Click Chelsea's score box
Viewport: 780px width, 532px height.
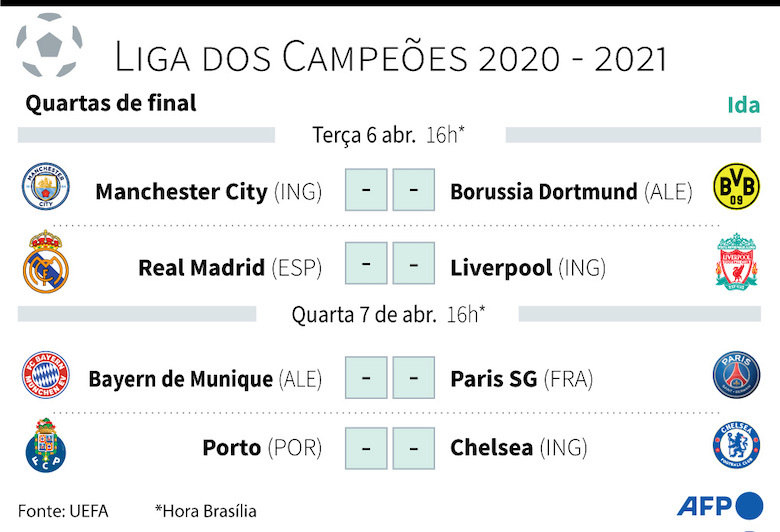point(413,448)
